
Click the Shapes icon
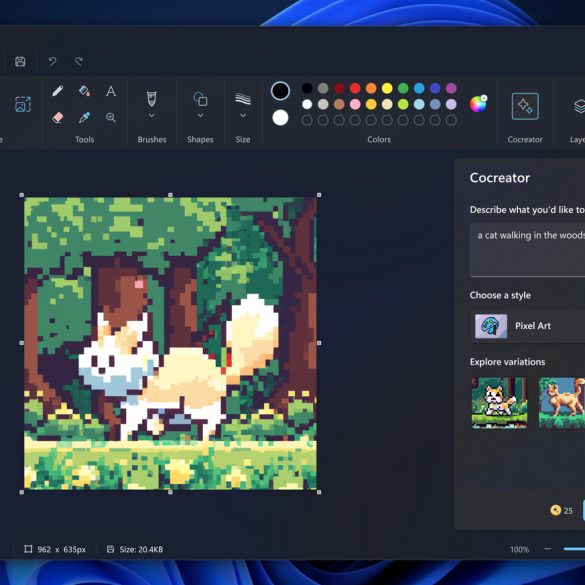click(200, 99)
